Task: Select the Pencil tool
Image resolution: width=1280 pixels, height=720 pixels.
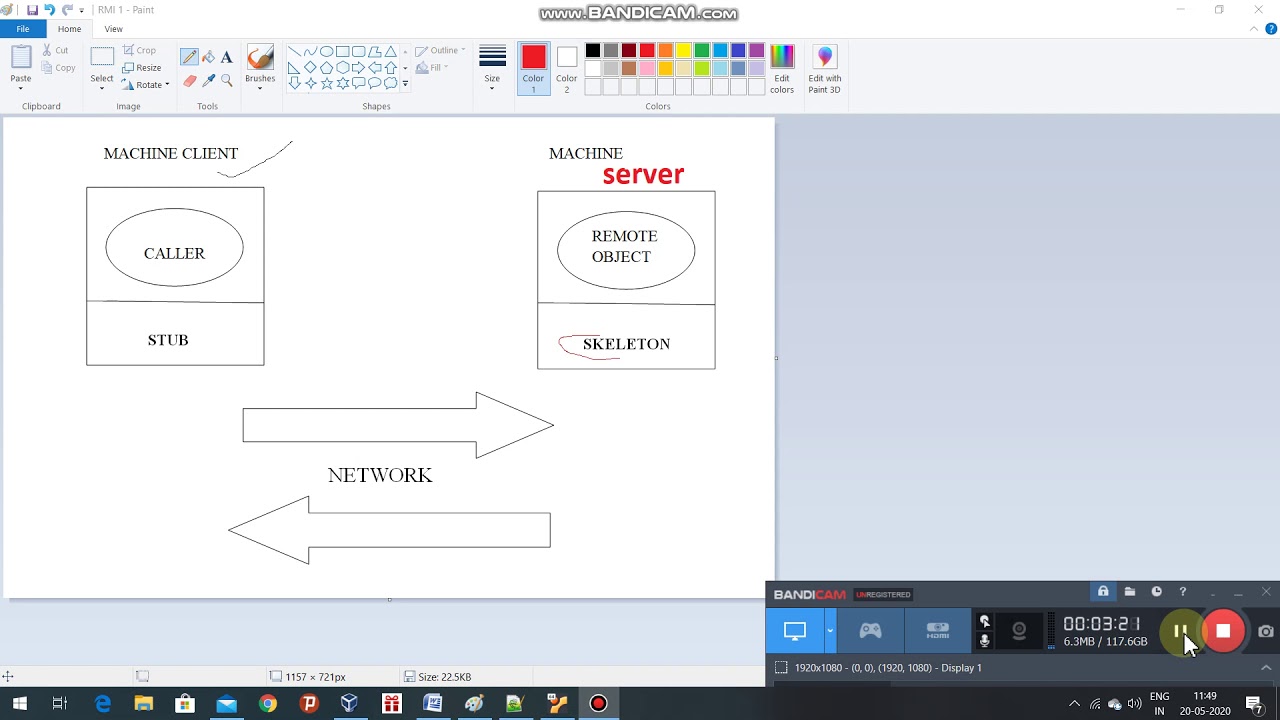Action: click(x=189, y=58)
